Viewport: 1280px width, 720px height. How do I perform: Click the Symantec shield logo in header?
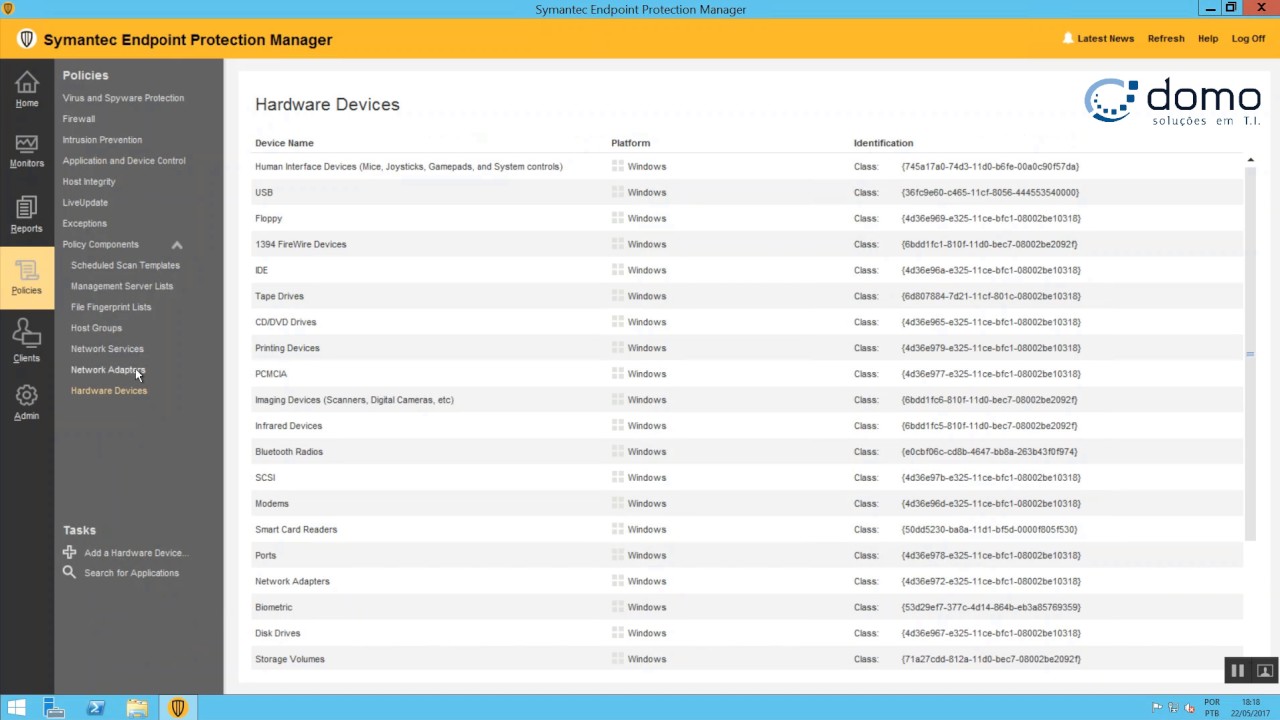[x=27, y=40]
